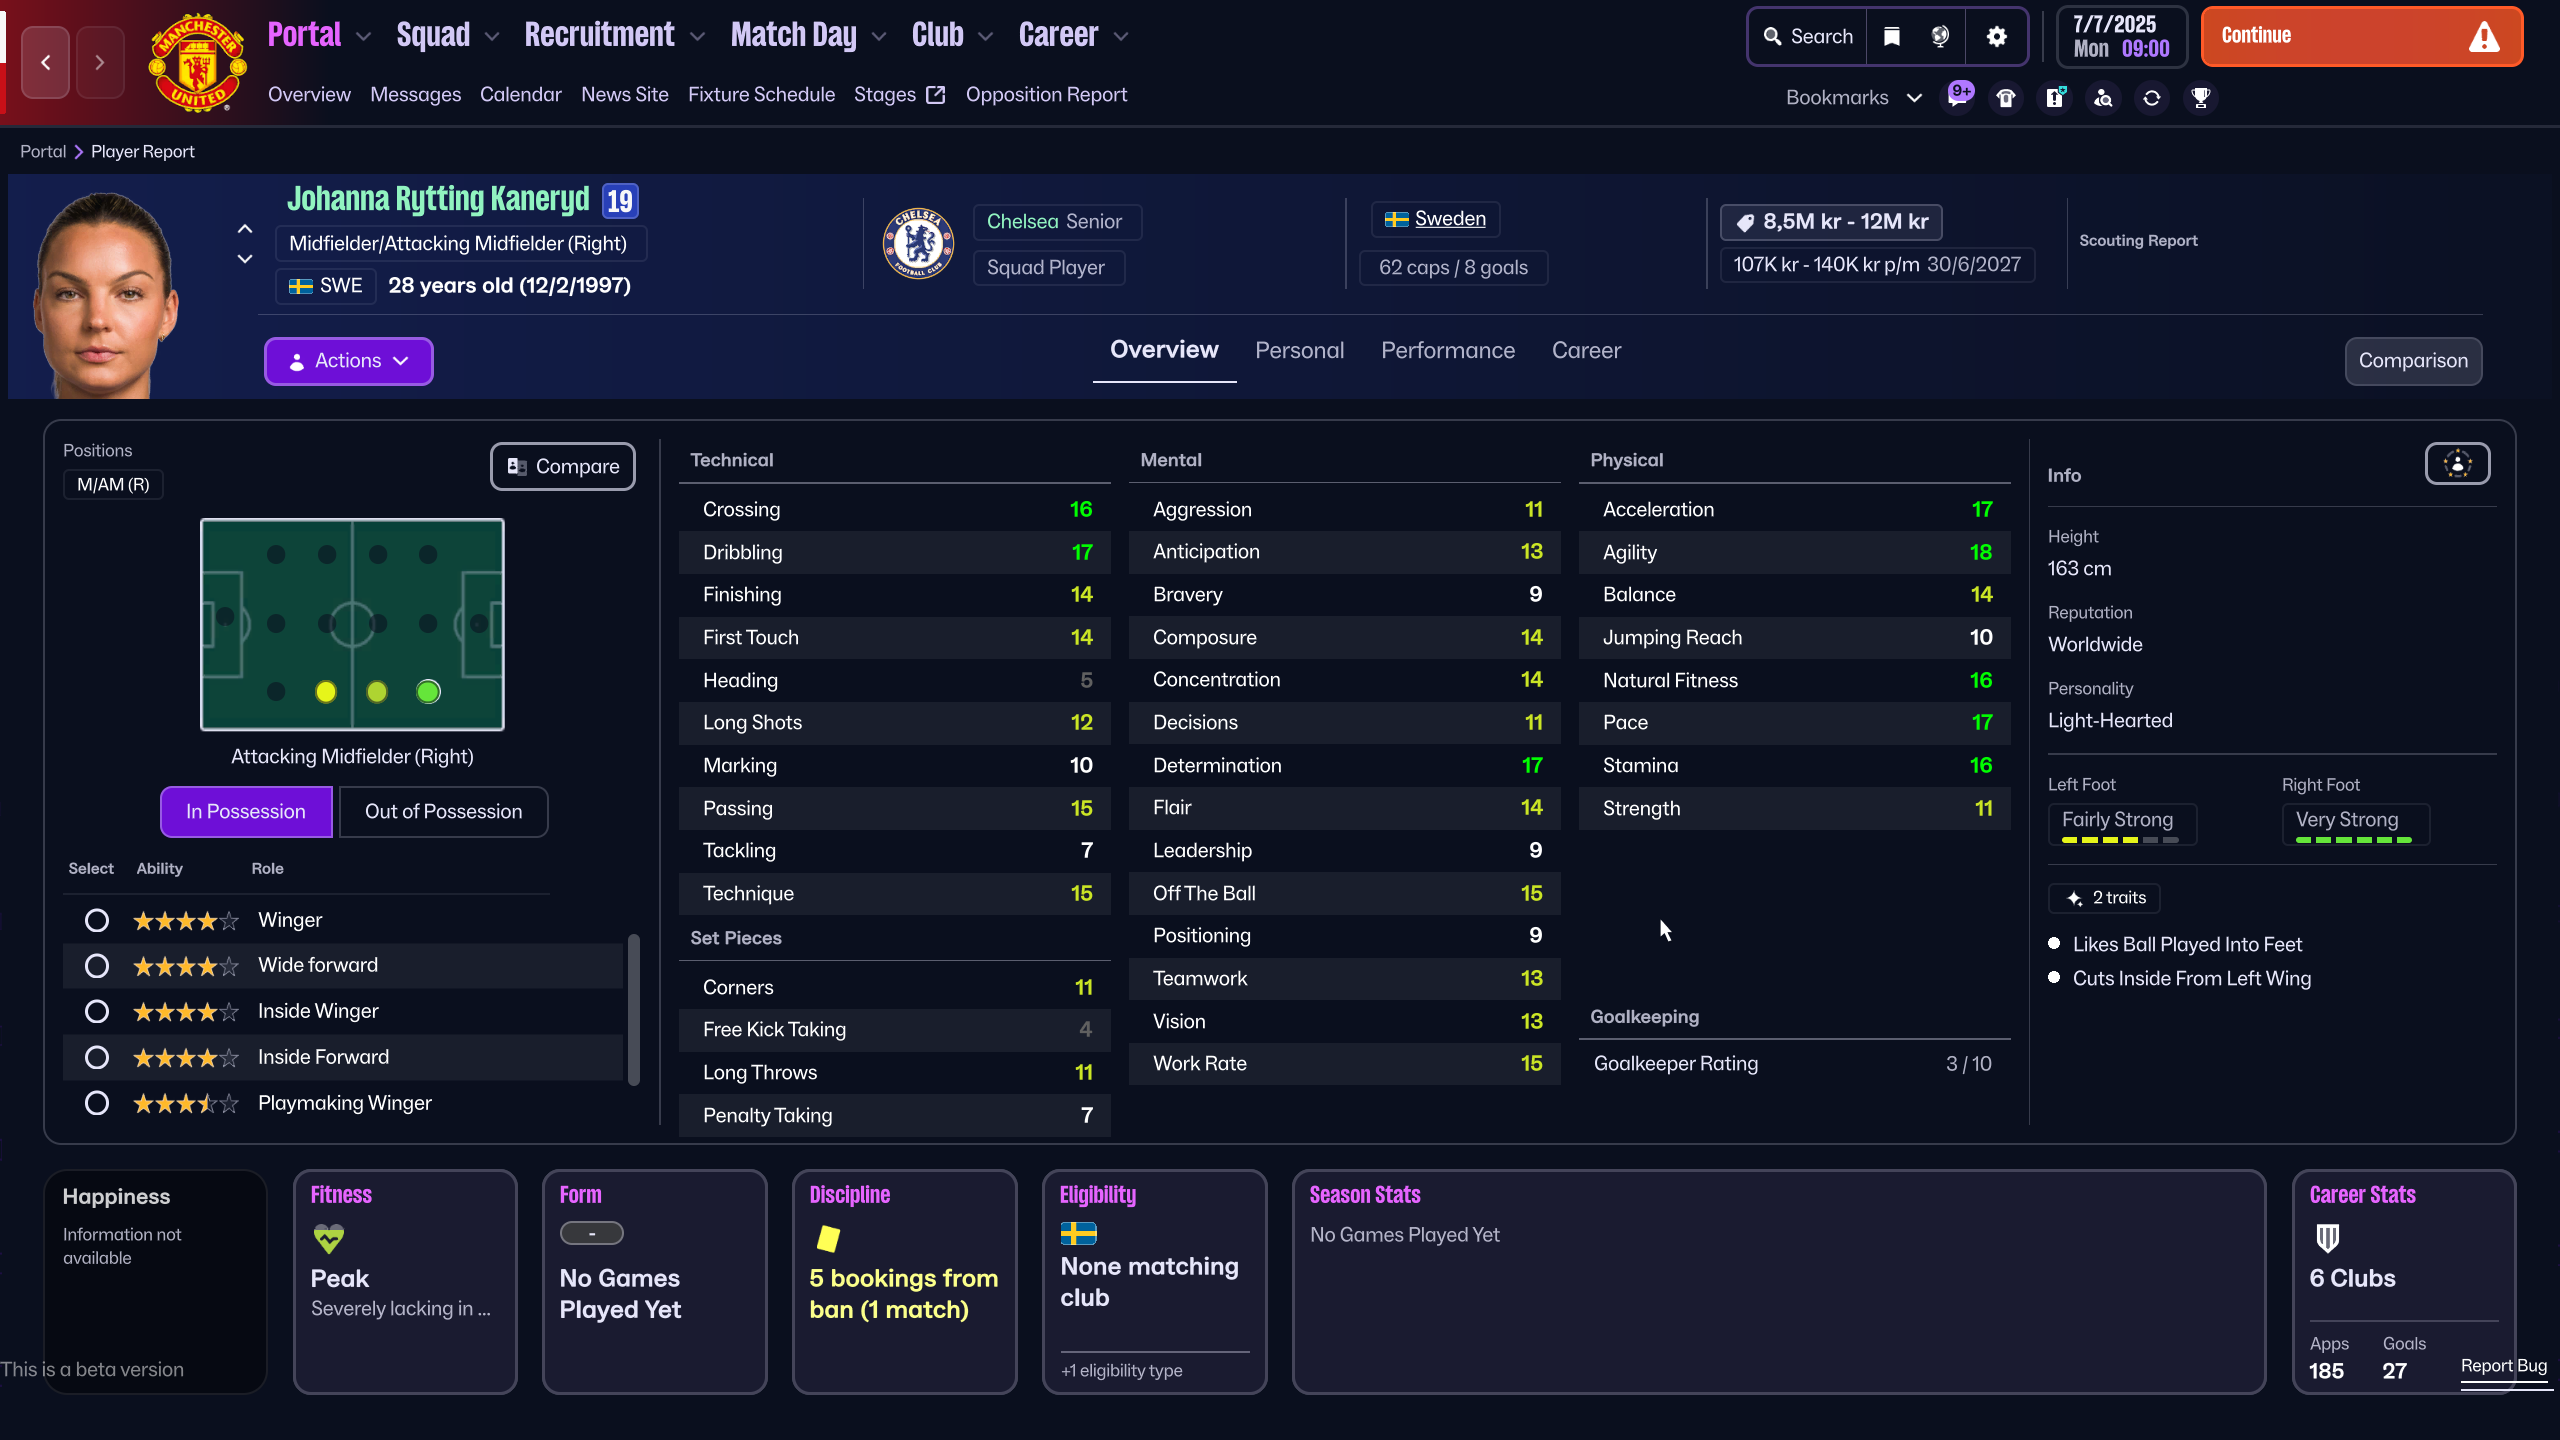Screen dimensions: 2560x1440
Task: Open the Recruitment menu dropdown
Action: 614,36
